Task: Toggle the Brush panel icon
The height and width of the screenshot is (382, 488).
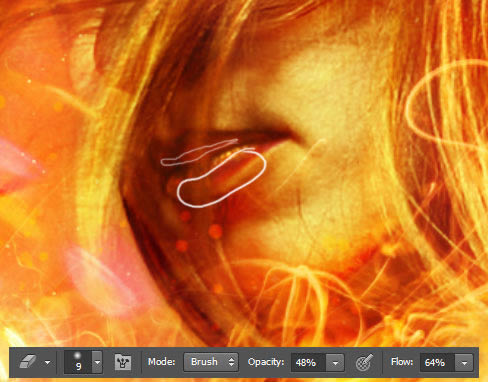Action: point(123,362)
